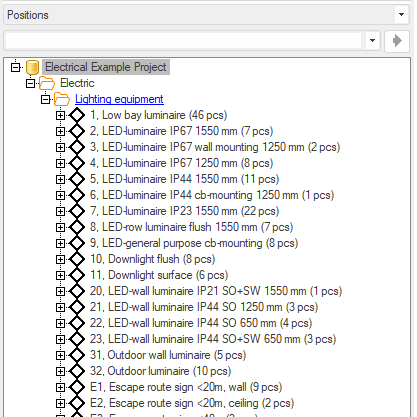Click diamond icon of E2 Escape route sign

(77, 403)
